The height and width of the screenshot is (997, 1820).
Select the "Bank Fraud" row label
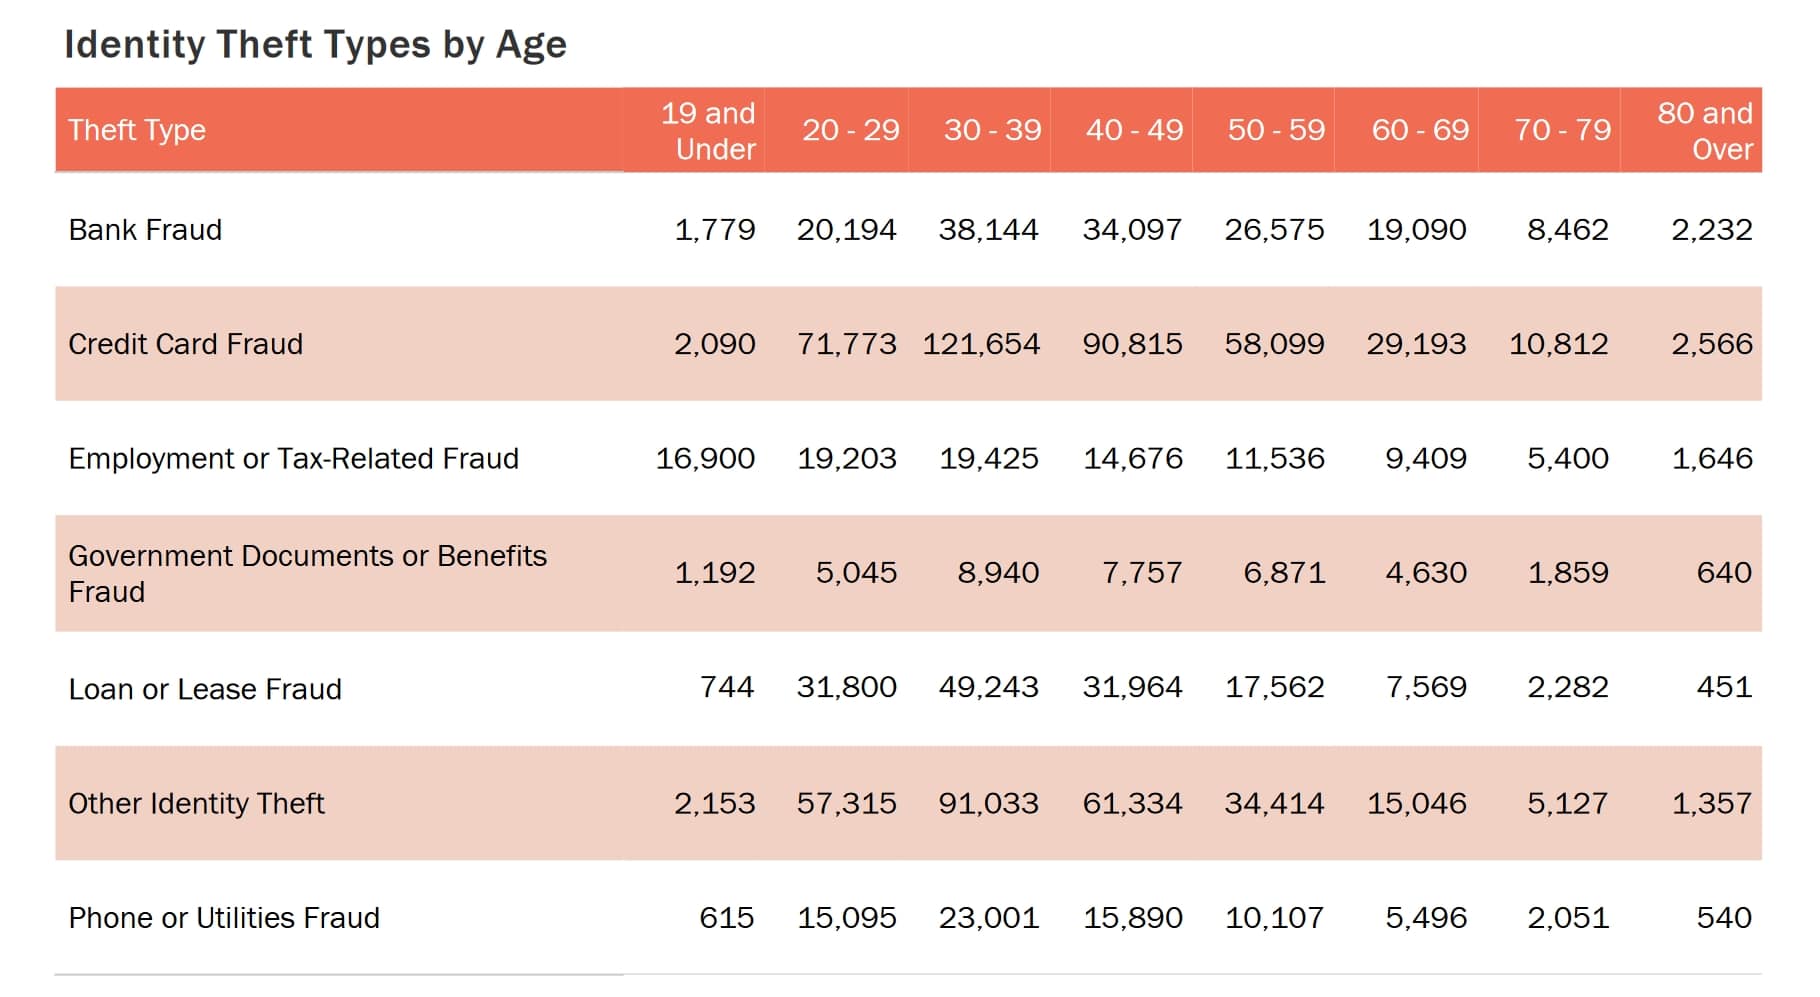tap(145, 230)
